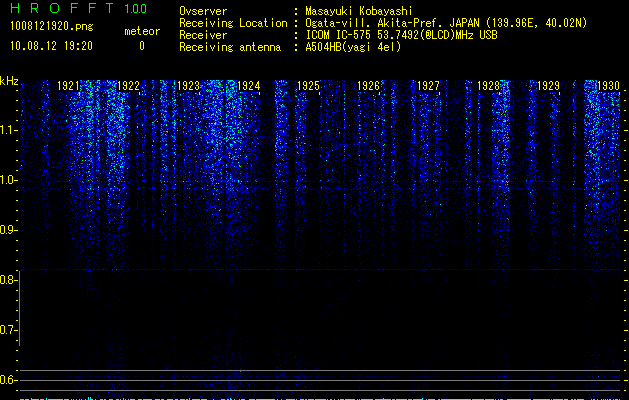This screenshot has width=629, height=400.
Task: Click the Receiver label
Action: pos(203,35)
